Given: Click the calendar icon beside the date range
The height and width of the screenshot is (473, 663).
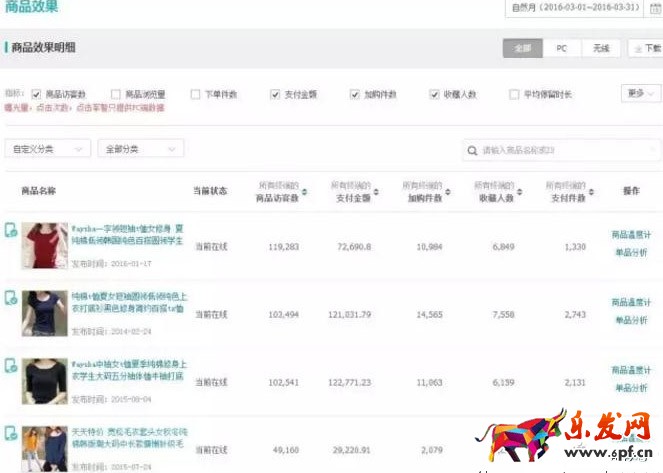Looking at the screenshot, I should [x=655, y=9].
